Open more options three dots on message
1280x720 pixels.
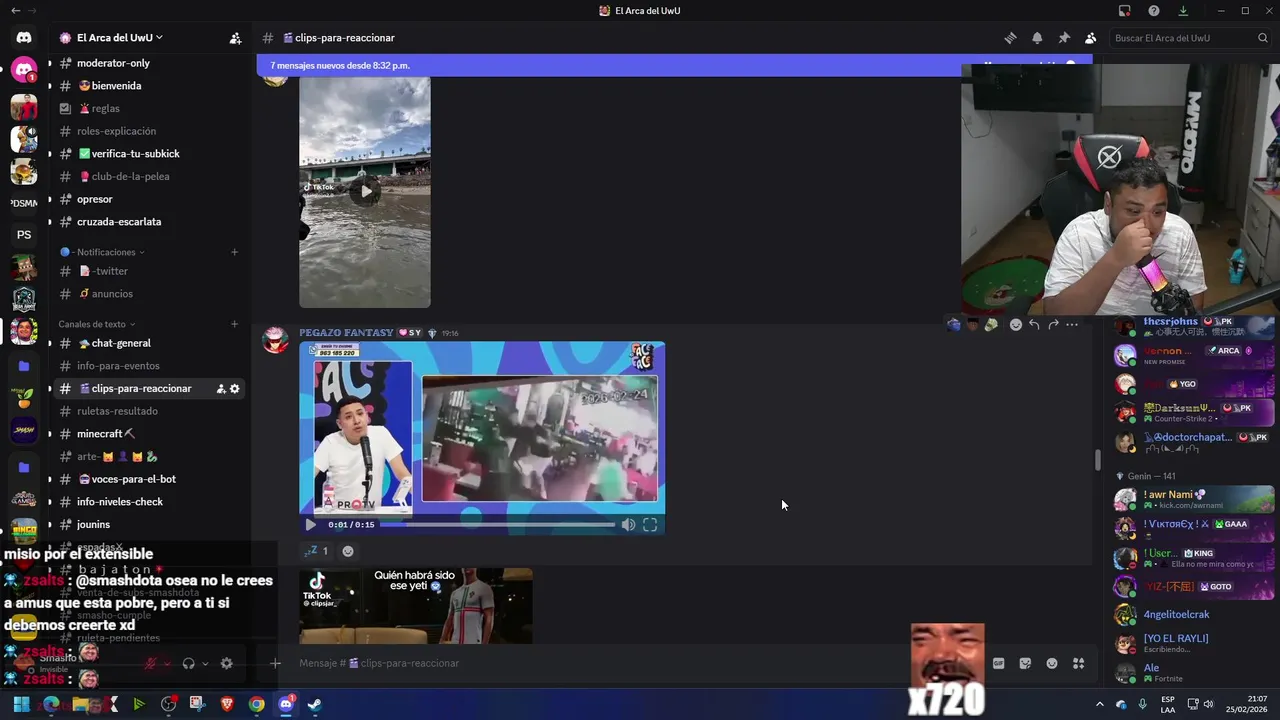(1072, 324)
